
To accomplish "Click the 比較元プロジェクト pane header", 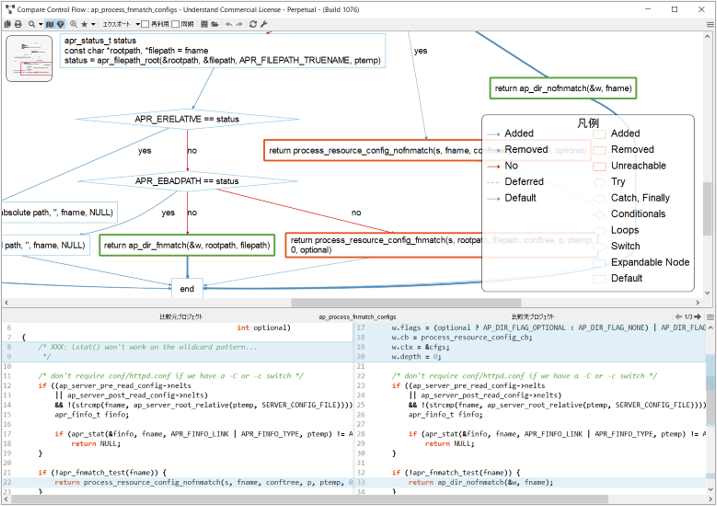I will (181, 317).
